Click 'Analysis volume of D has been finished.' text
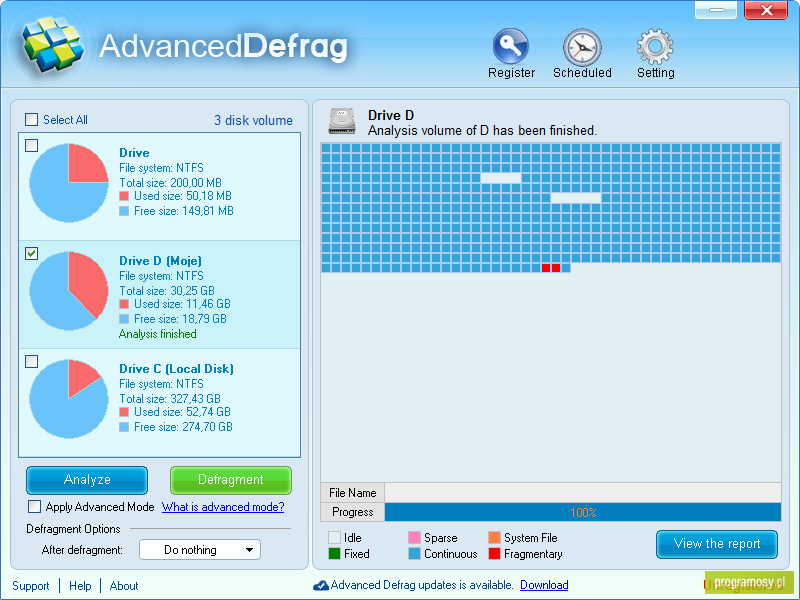This screenshot has height=600, width=800. pos(482,131)
